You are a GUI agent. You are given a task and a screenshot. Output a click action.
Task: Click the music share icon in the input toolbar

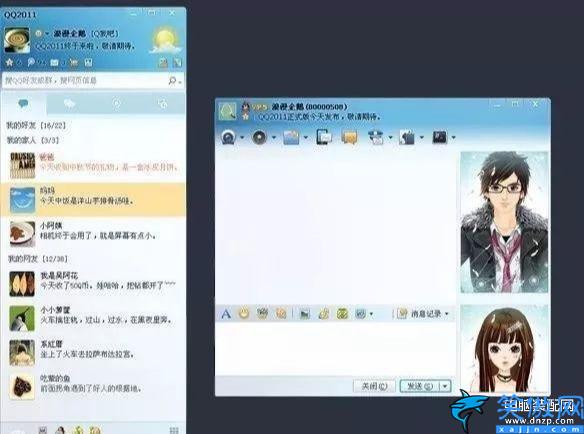(323, 314)
